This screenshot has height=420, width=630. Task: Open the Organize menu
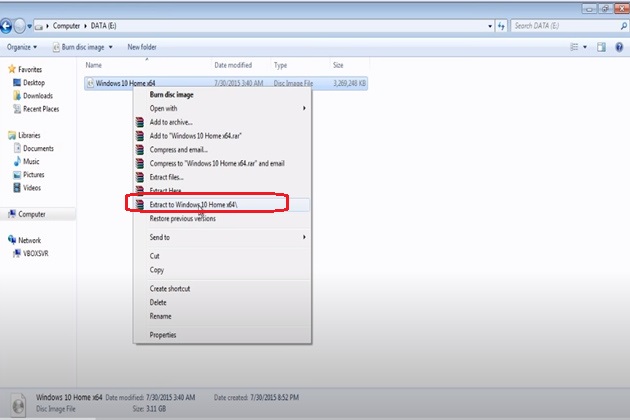[x=22, y=47]
